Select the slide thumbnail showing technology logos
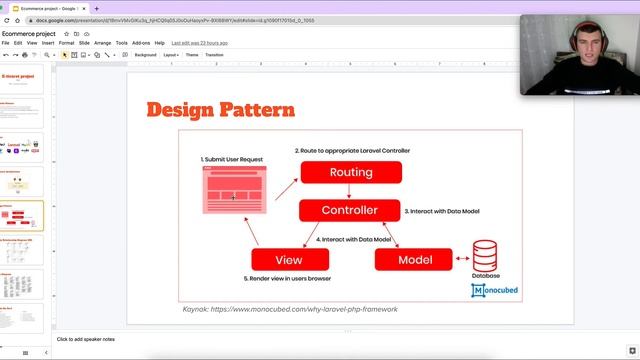 click(21, 147)
